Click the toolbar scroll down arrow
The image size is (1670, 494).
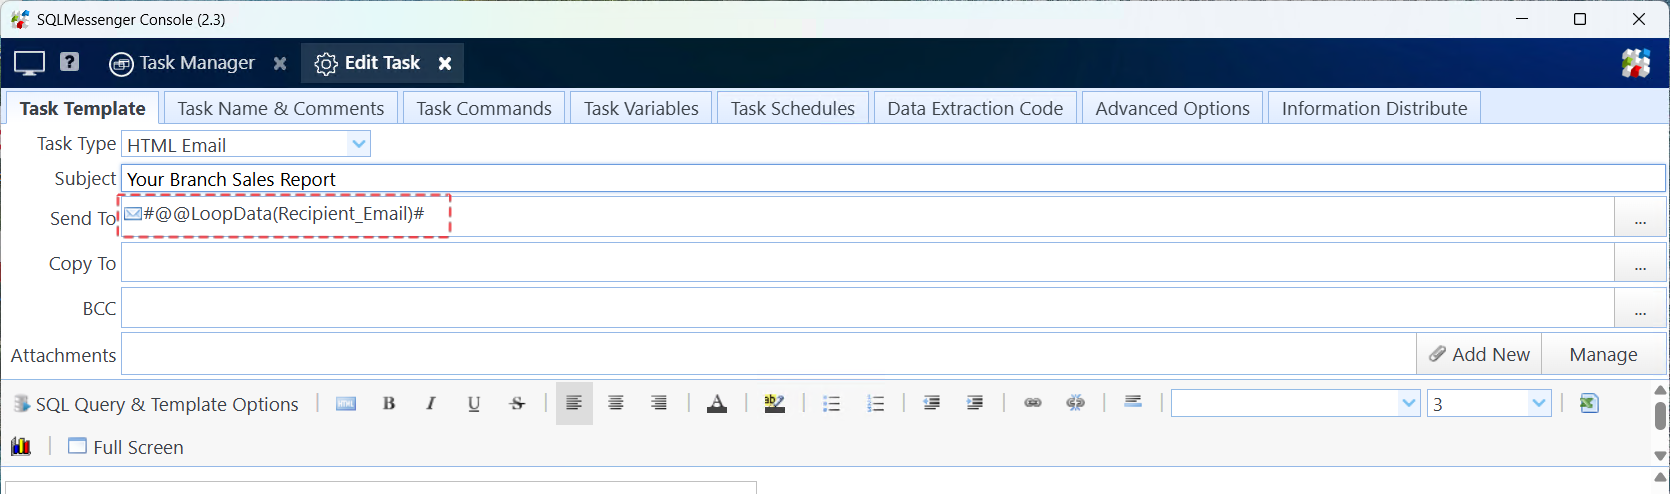pyautogui.click(x=1660, y=456)
